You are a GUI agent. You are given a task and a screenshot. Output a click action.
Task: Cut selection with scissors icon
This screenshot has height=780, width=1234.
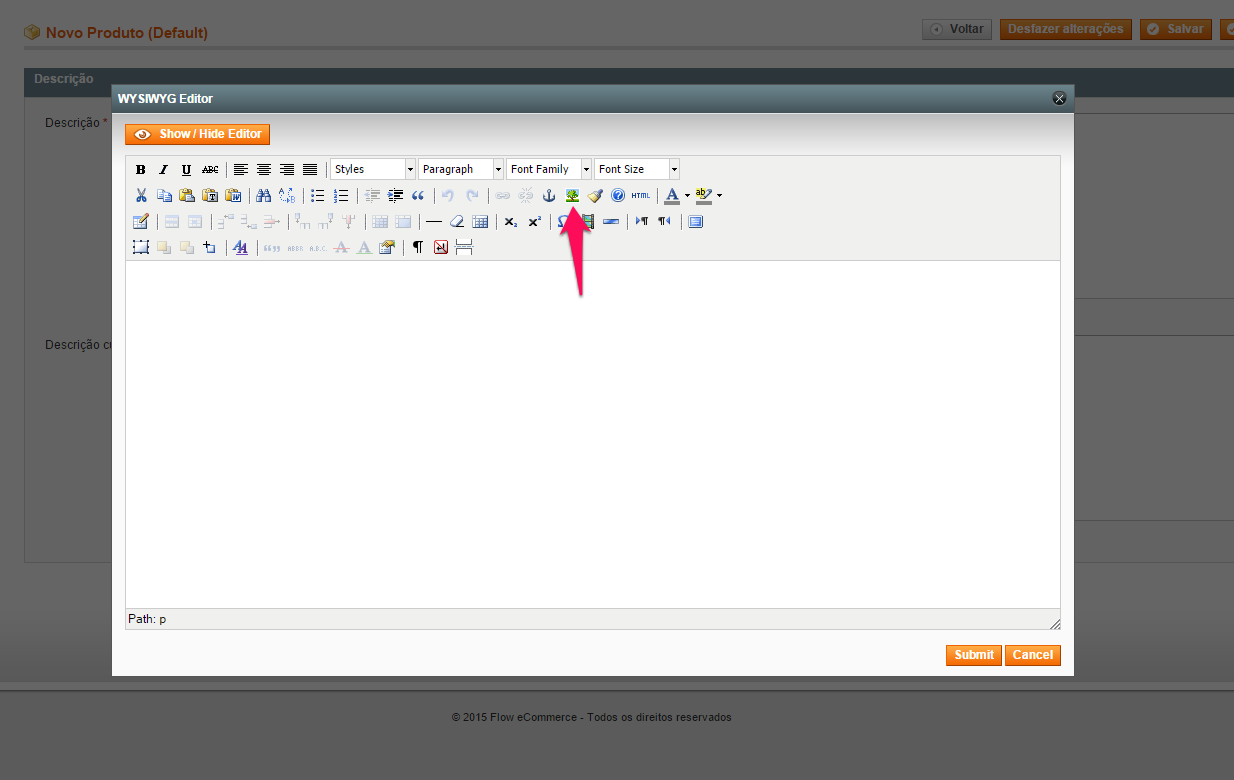click(x=141, y=195)
